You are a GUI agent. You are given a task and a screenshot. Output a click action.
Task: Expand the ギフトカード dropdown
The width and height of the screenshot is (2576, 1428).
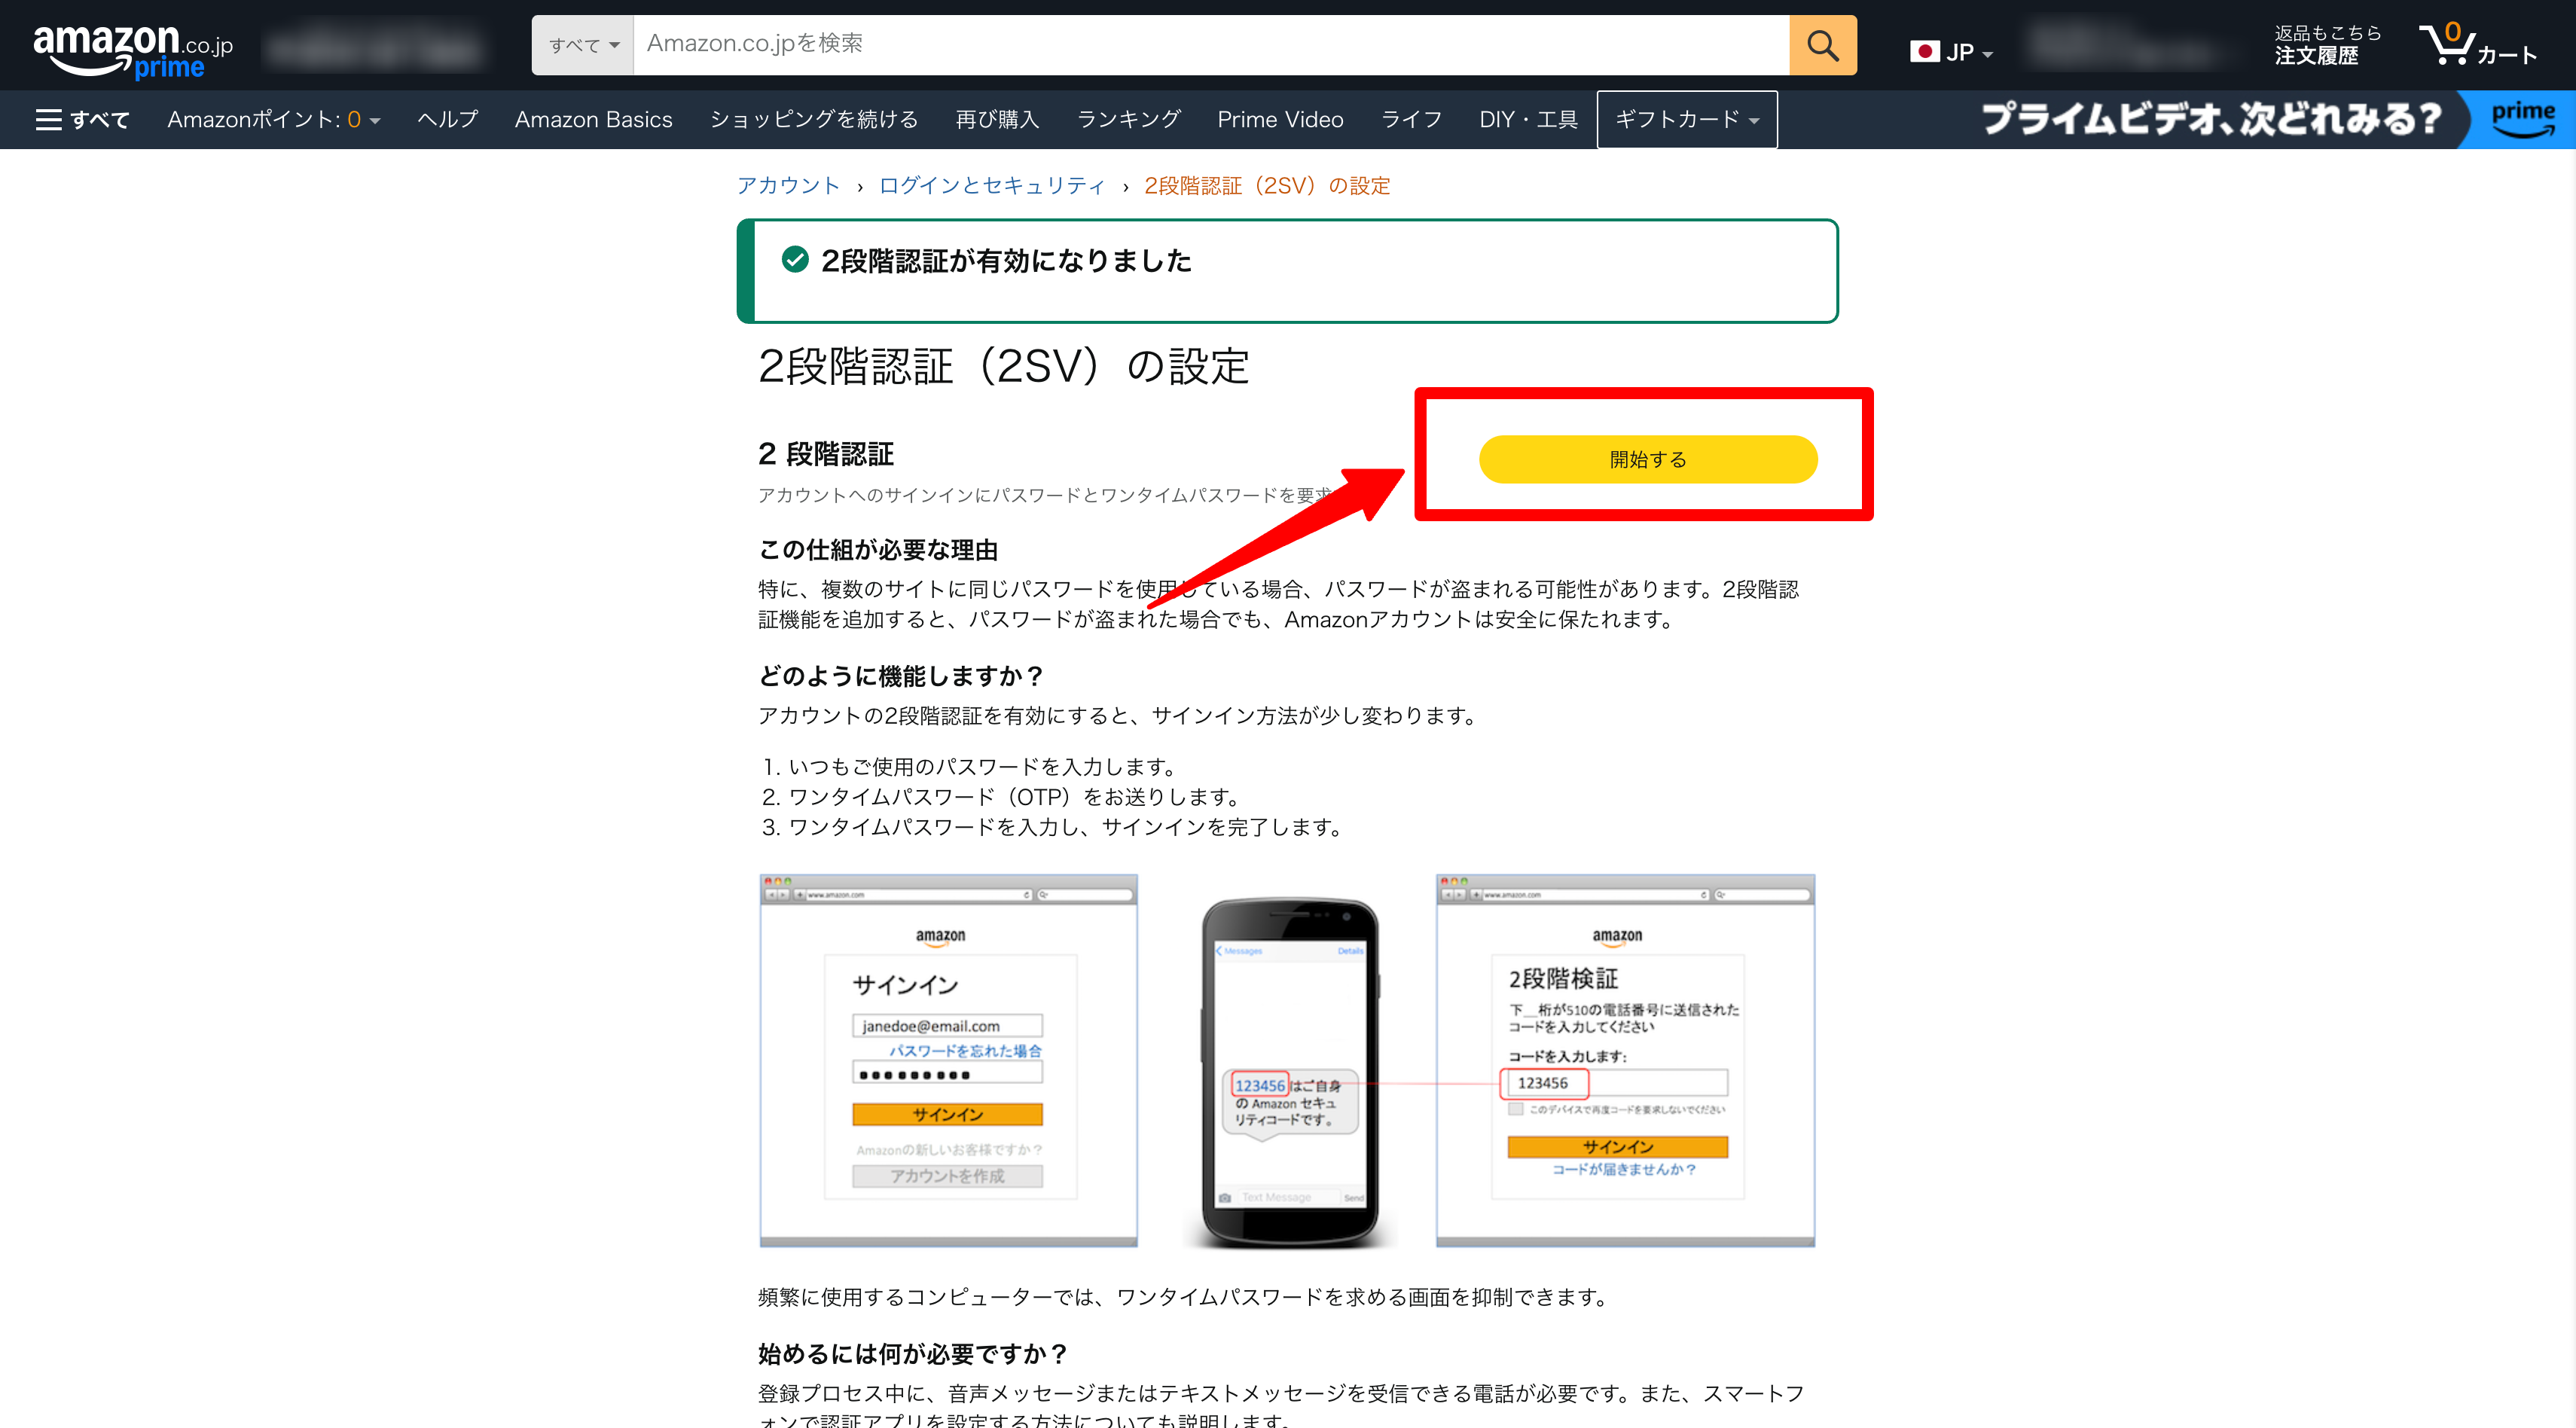click(1686, 120)
